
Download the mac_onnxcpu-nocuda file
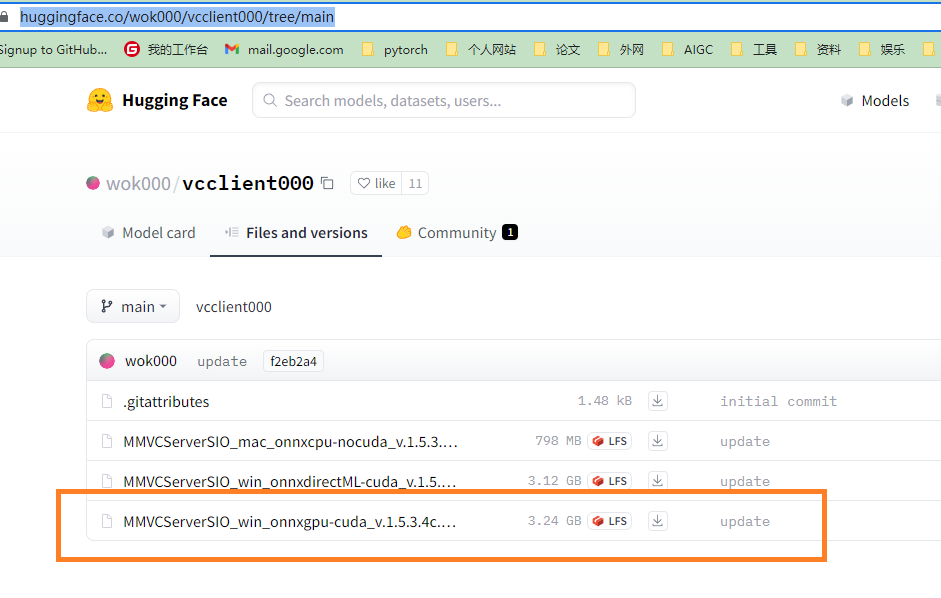pos(658,441)
